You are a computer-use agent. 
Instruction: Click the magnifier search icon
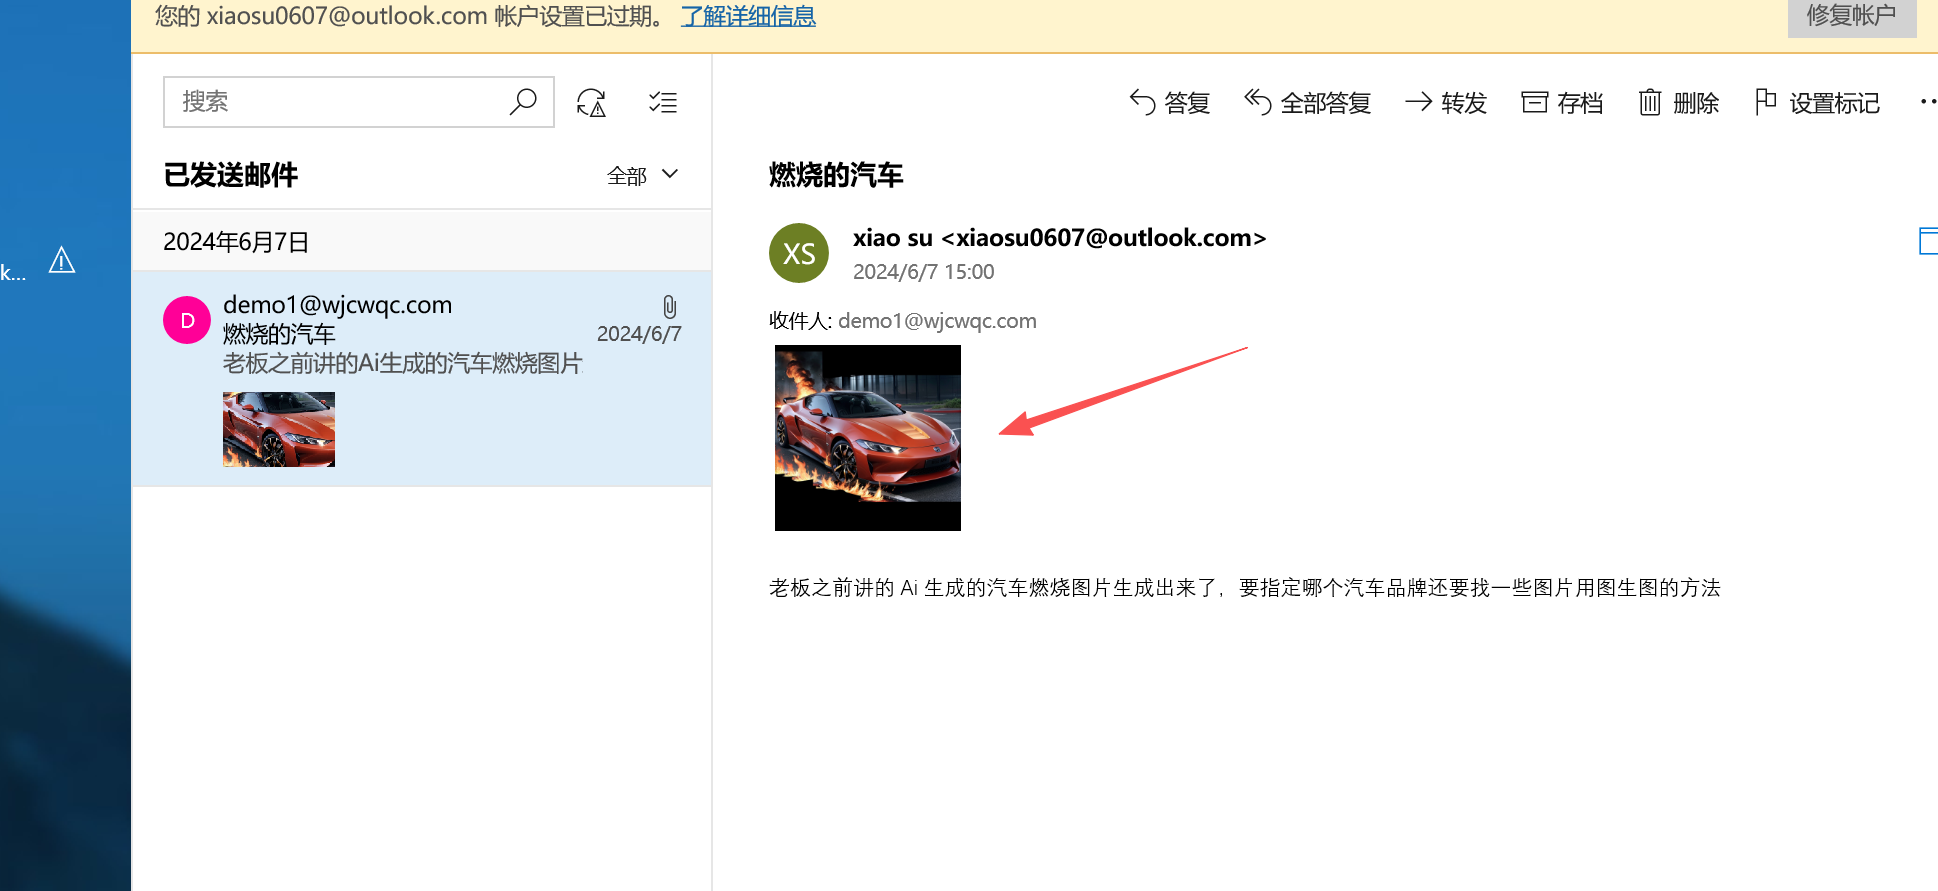click(523, 102)
